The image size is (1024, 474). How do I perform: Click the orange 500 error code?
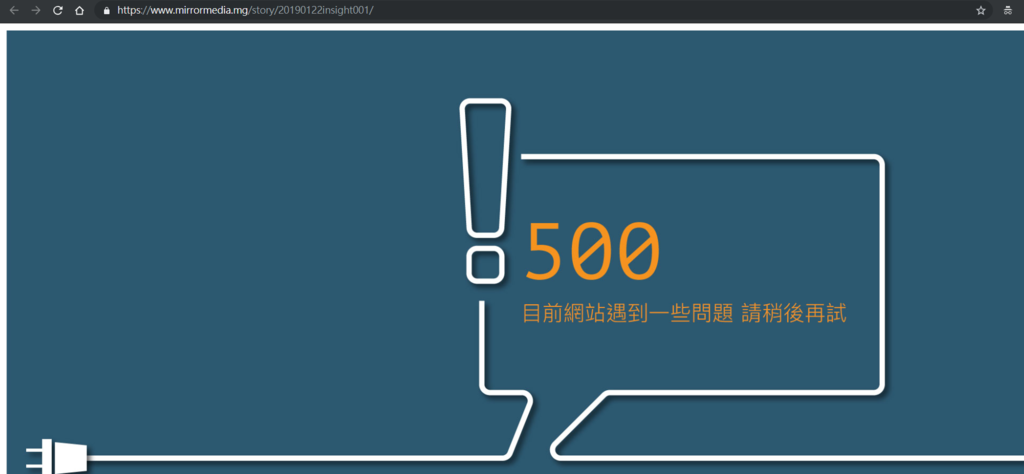pyautogui.click(x=593, y=251)
